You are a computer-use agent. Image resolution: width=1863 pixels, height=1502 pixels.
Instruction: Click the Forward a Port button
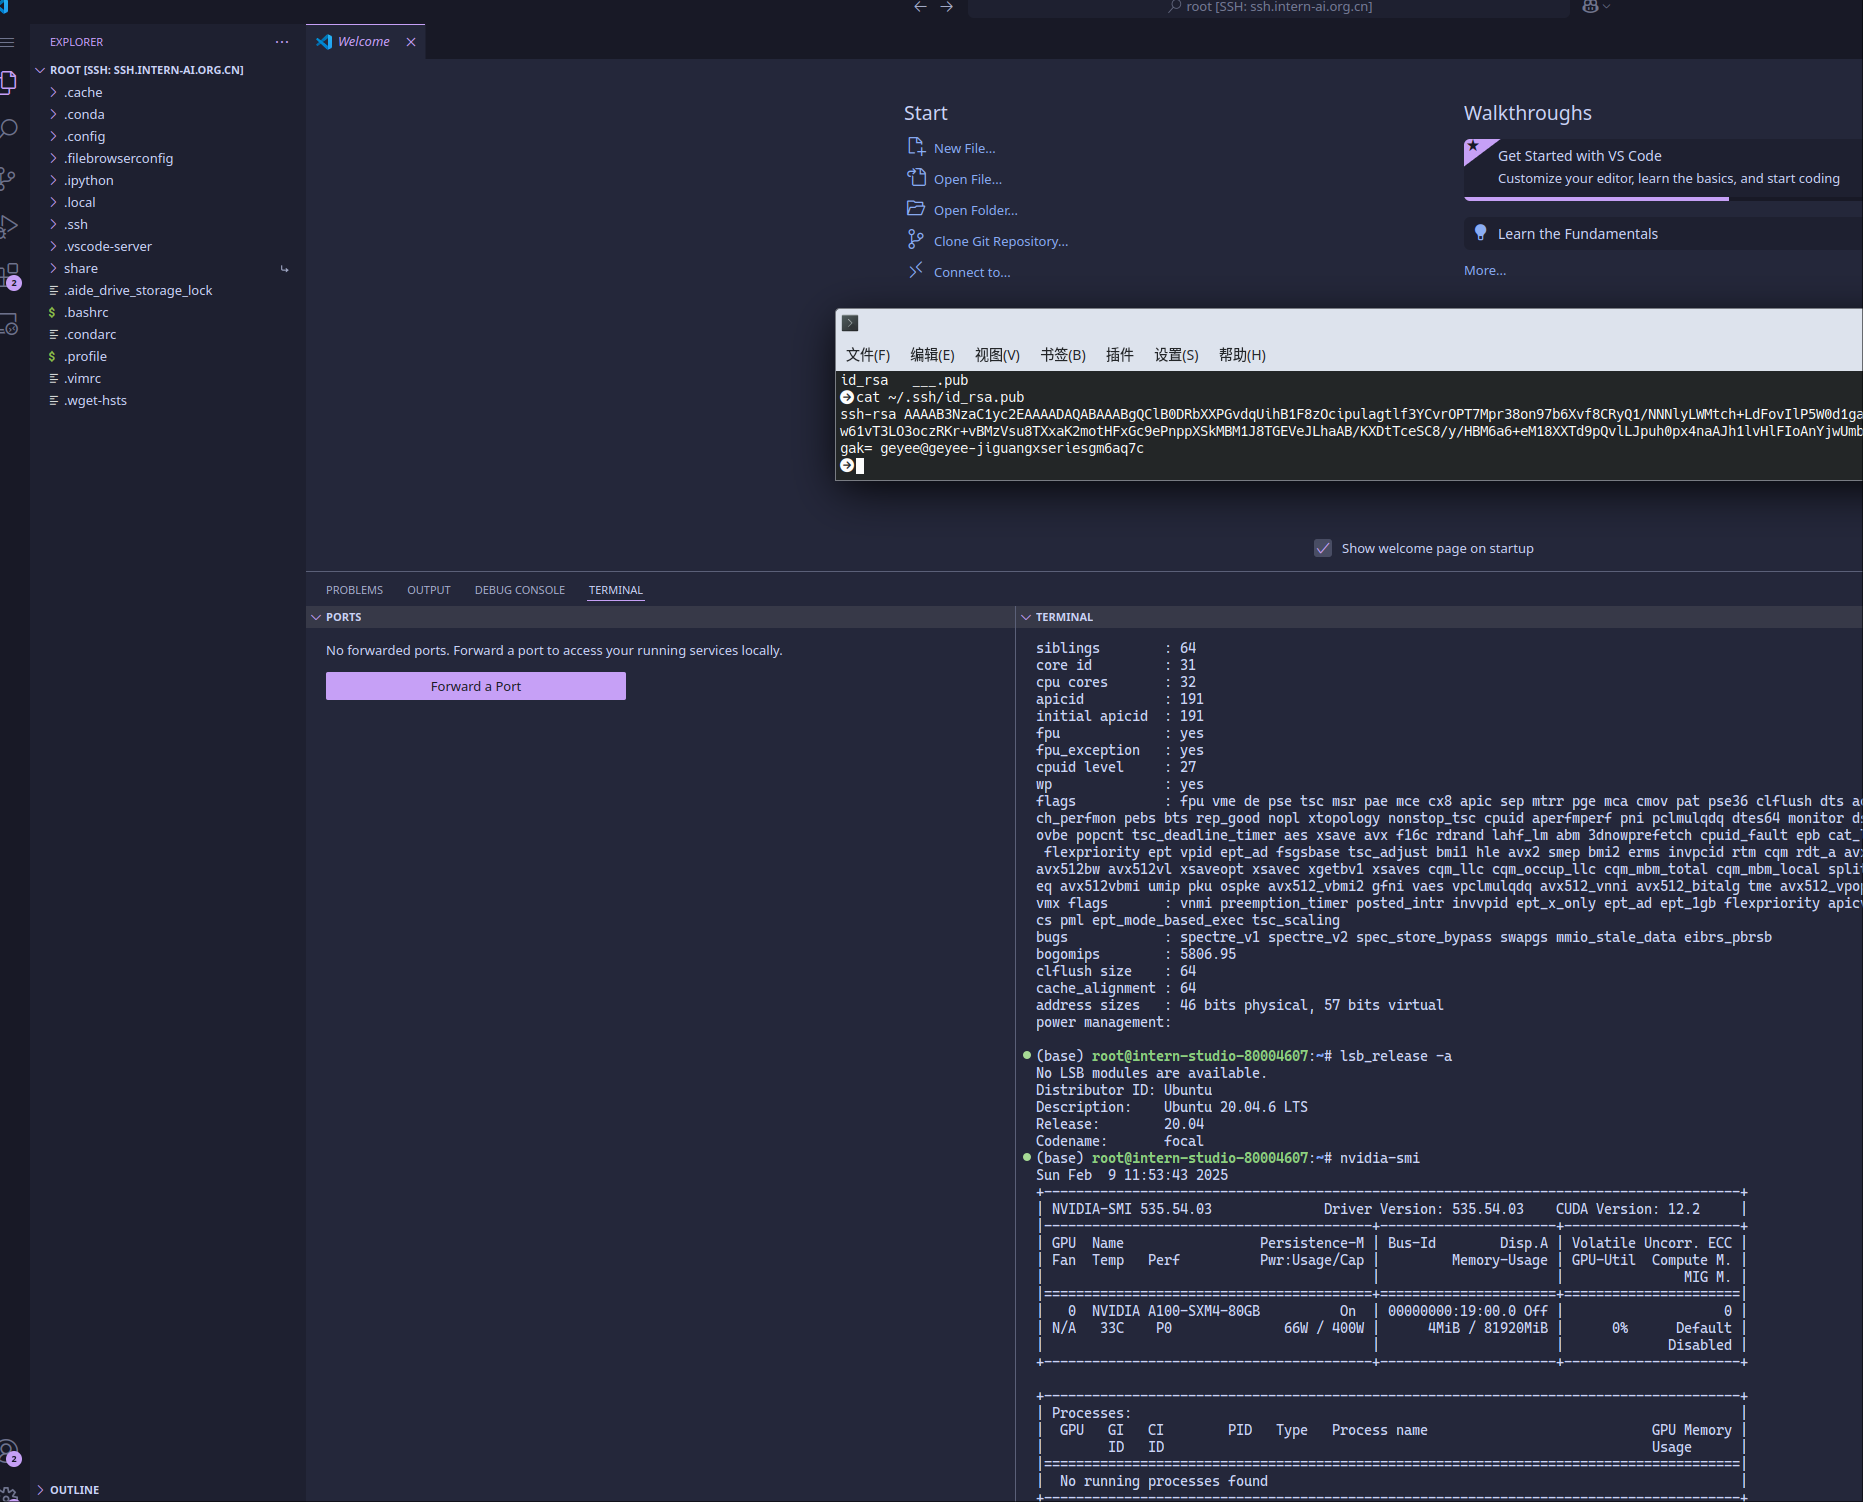pos(476,686)
